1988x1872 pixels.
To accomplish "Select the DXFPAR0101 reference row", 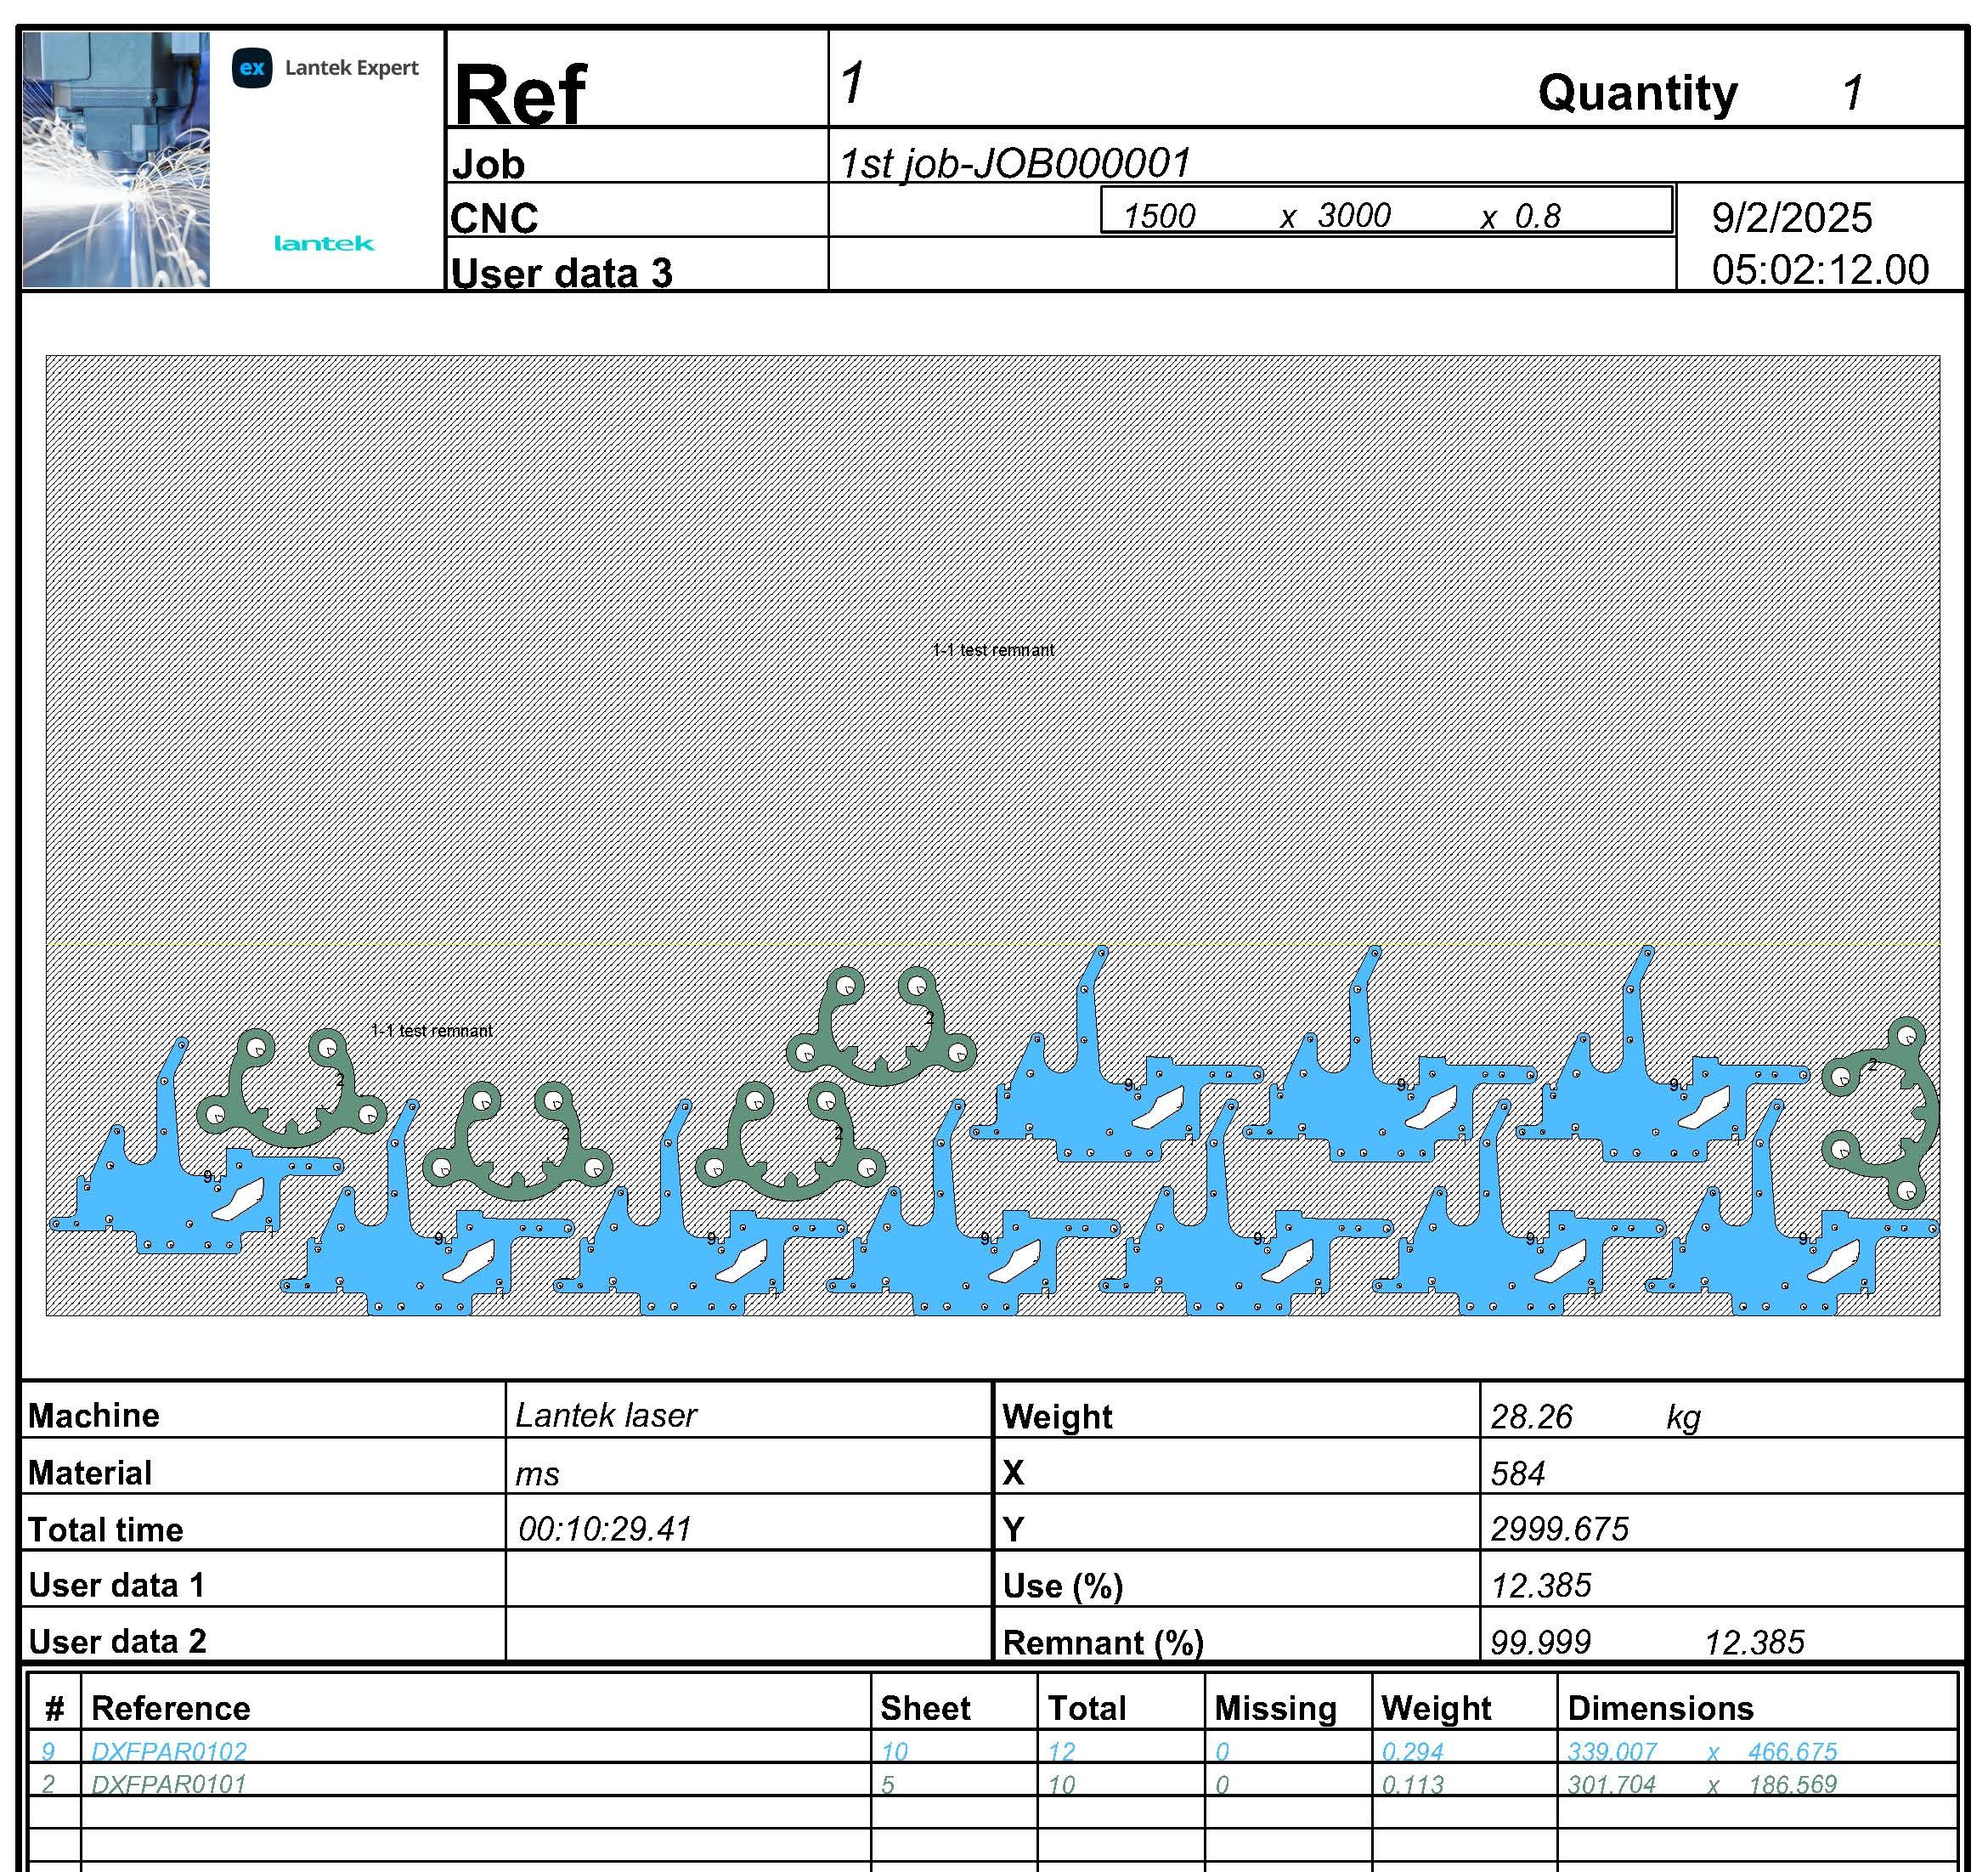I will pos(168,1783).
